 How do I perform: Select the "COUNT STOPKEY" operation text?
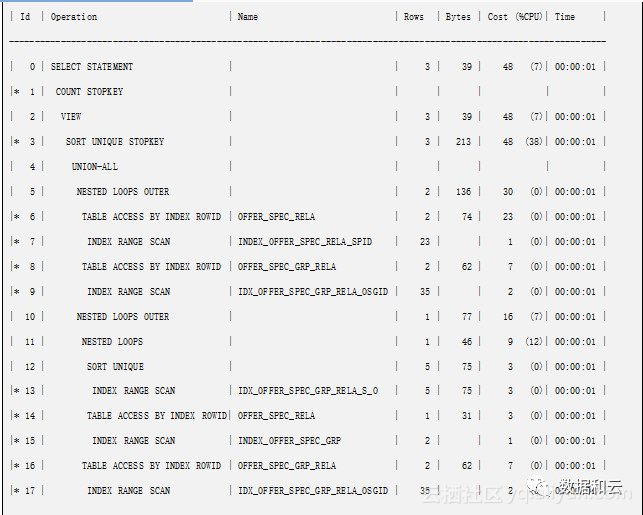click(x=89, y=91)
